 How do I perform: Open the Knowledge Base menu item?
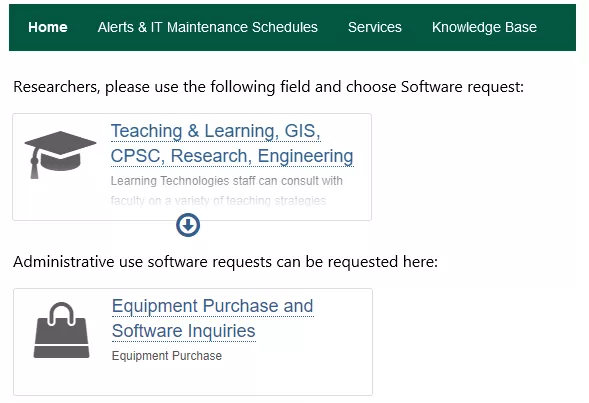(484, 27)
